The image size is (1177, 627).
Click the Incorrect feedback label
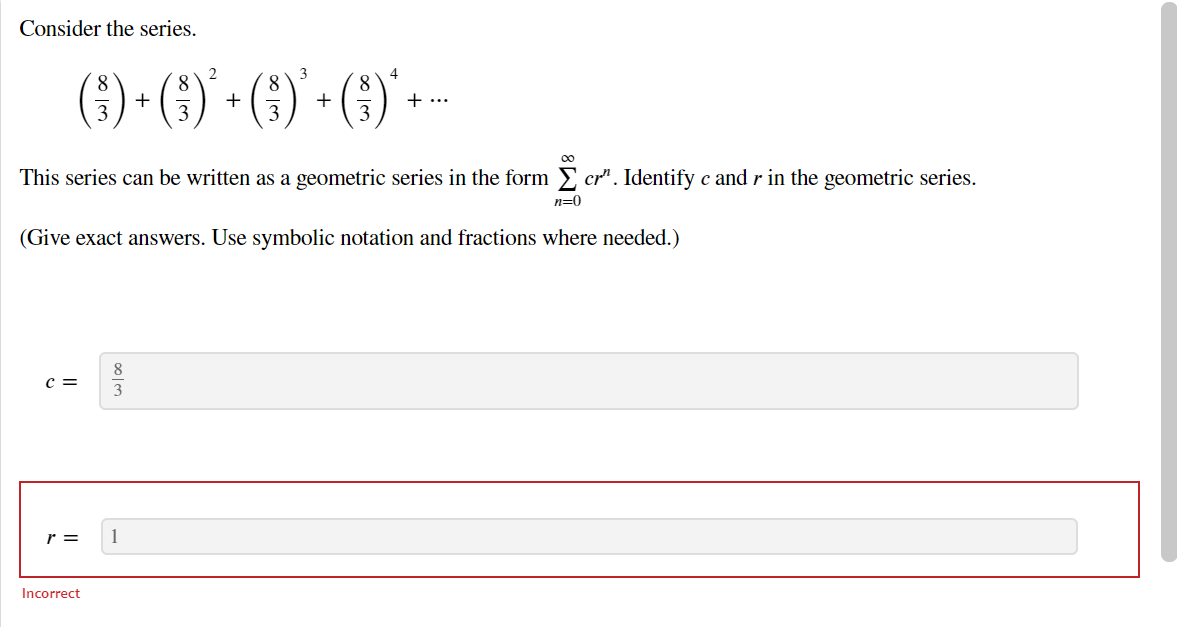coord(50,593)
